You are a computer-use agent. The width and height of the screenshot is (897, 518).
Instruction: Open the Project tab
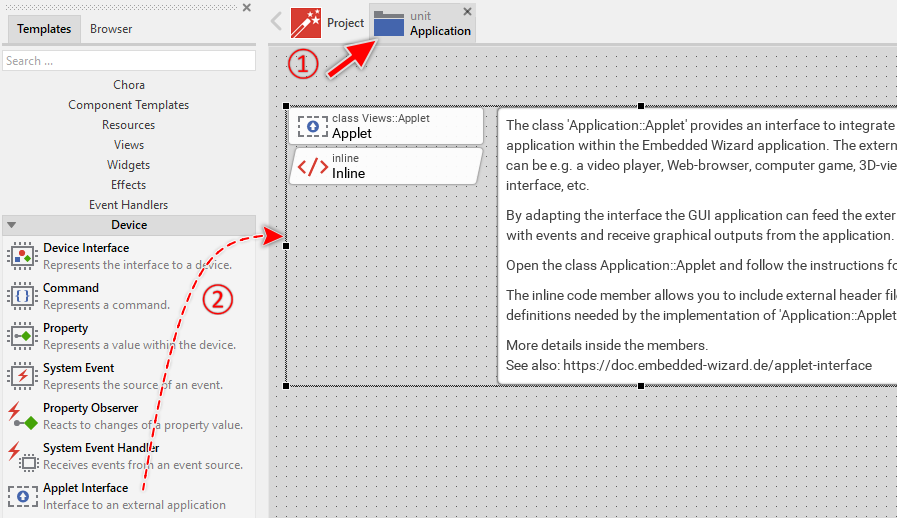coord(328,22)
